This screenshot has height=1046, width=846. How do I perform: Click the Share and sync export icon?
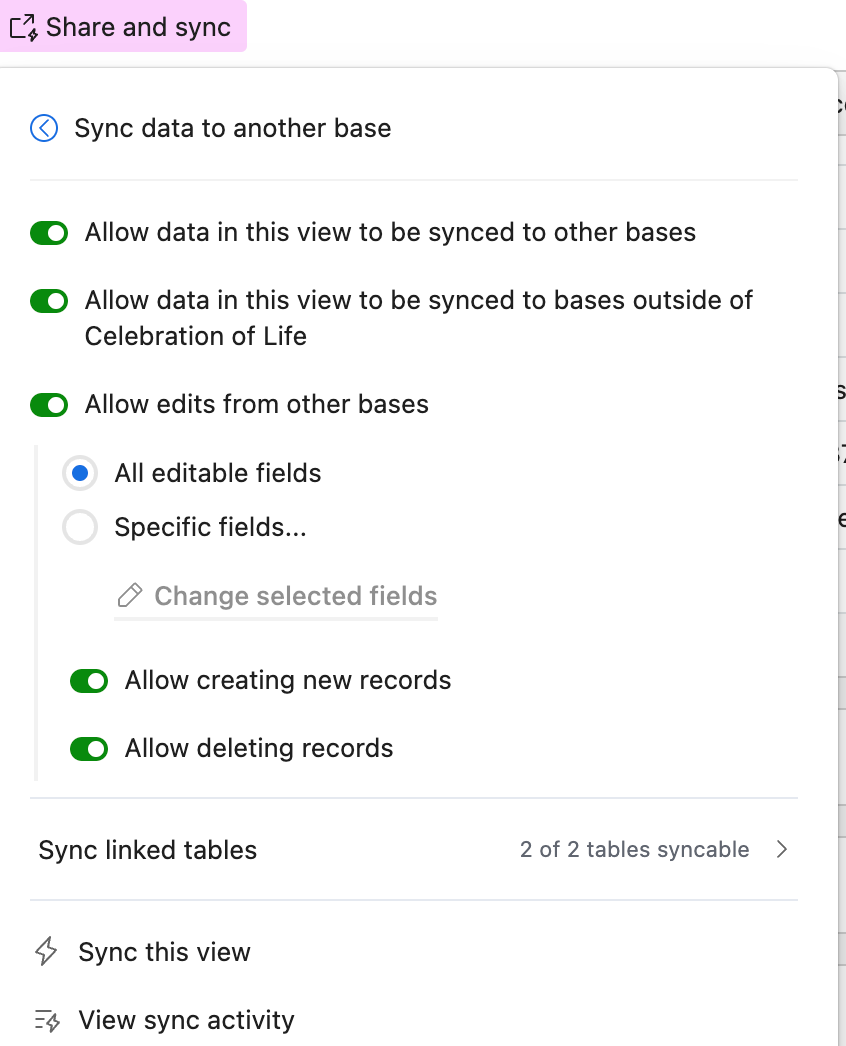(23, 27)
